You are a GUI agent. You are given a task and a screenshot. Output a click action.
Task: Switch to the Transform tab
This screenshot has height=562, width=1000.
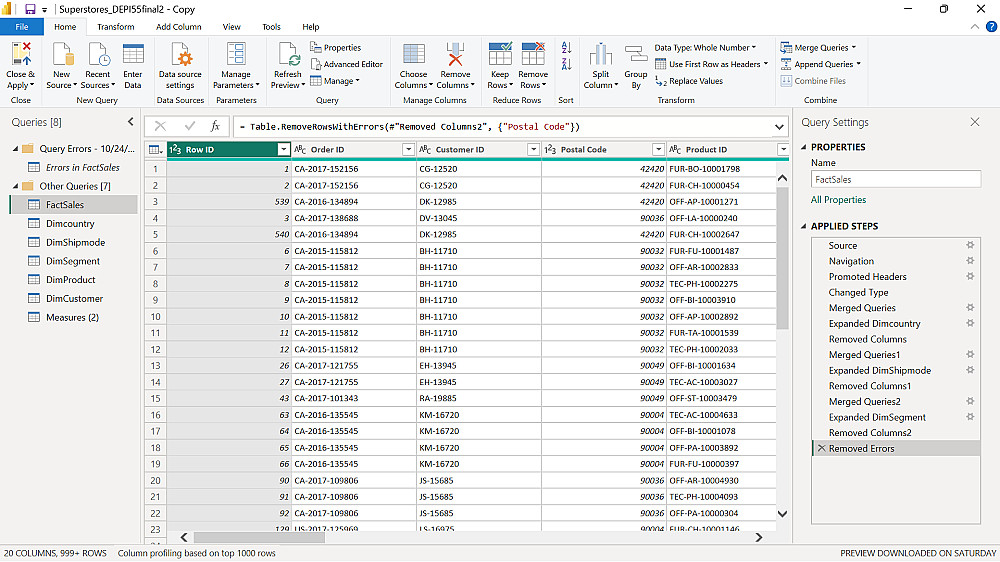(x=116, y=27)
